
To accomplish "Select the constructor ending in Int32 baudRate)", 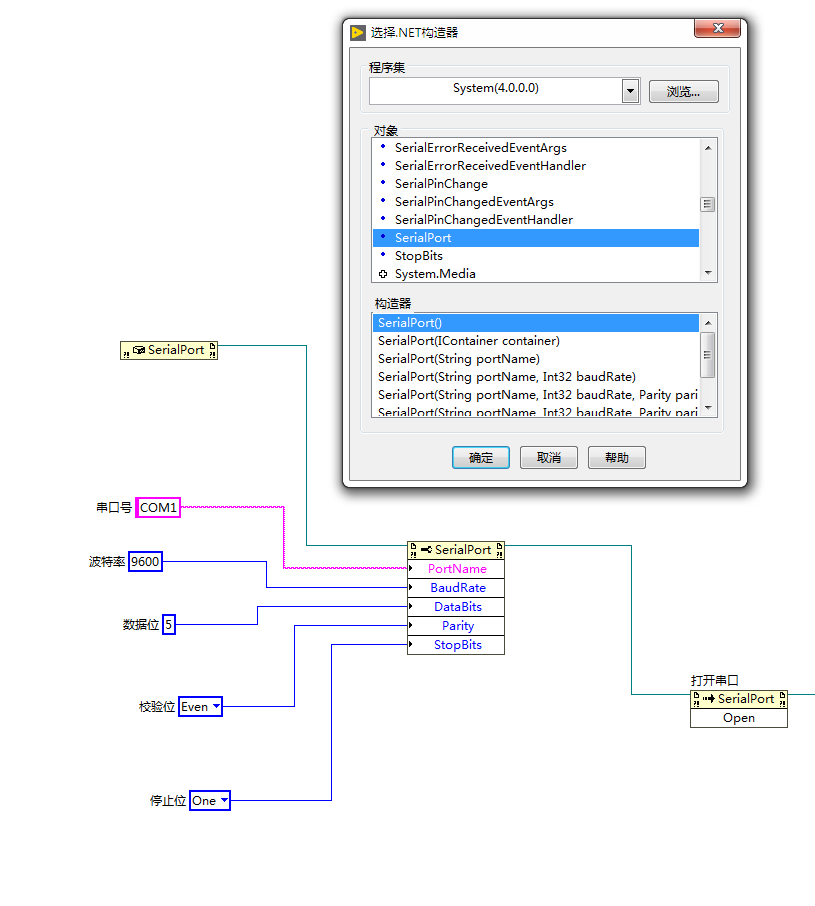I will coord(536,377).
